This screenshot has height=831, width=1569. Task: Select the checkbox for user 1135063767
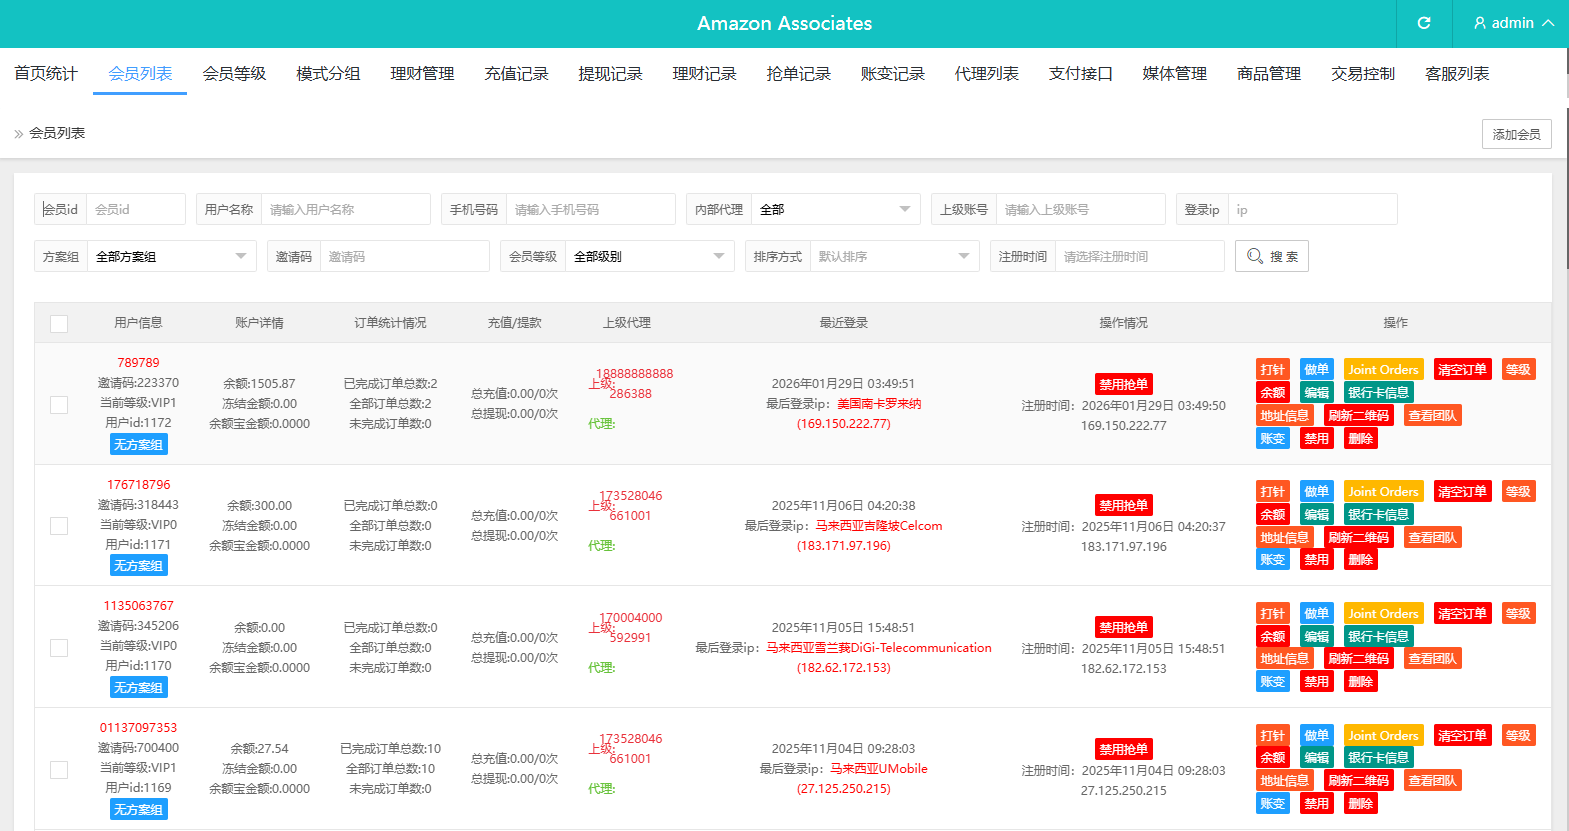click(59, 648)
